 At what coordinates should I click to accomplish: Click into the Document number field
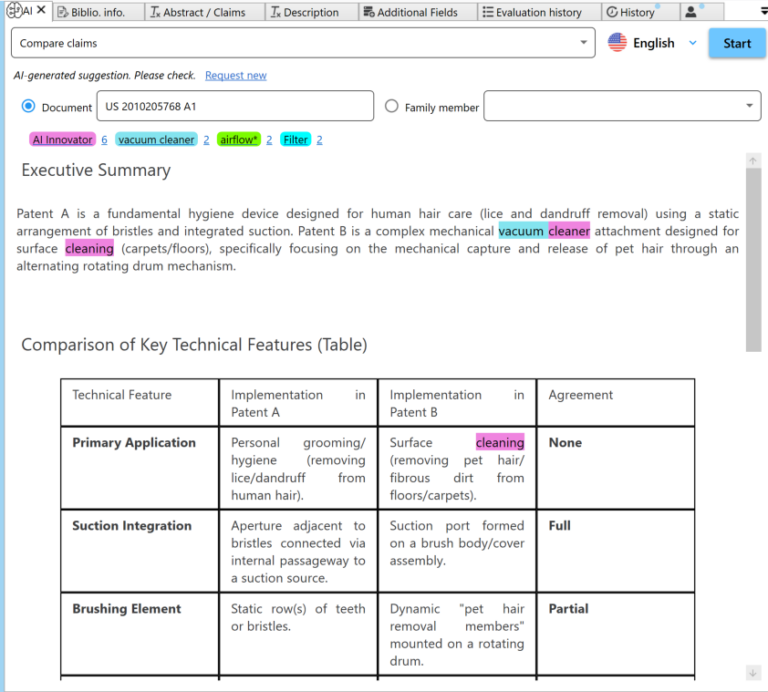[234, 106]
